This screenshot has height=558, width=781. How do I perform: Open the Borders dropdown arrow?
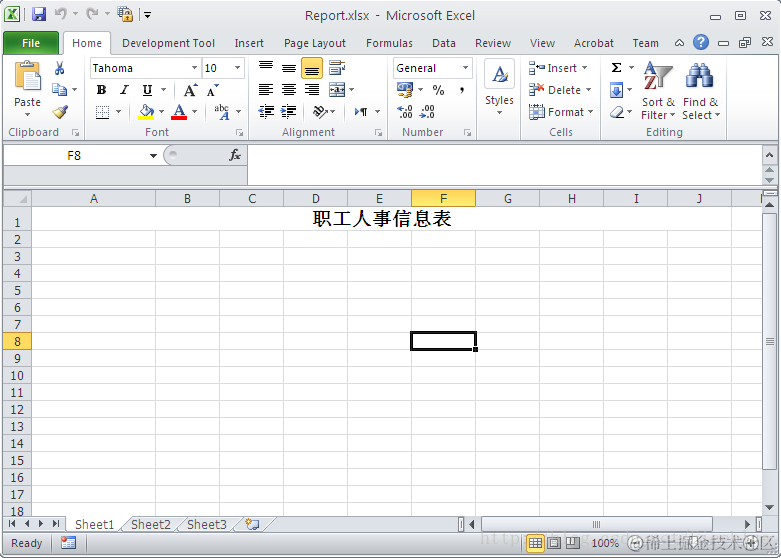119,112
